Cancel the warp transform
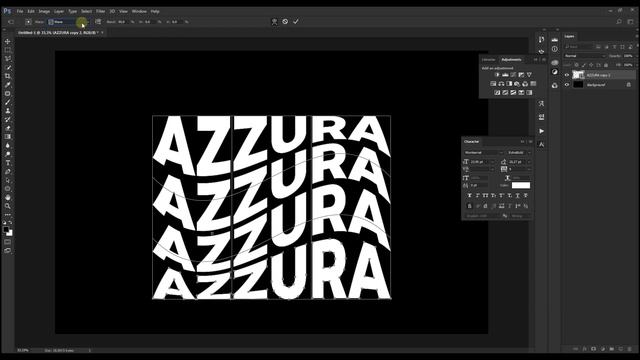 pyautogui.click(x=285, y=22)
